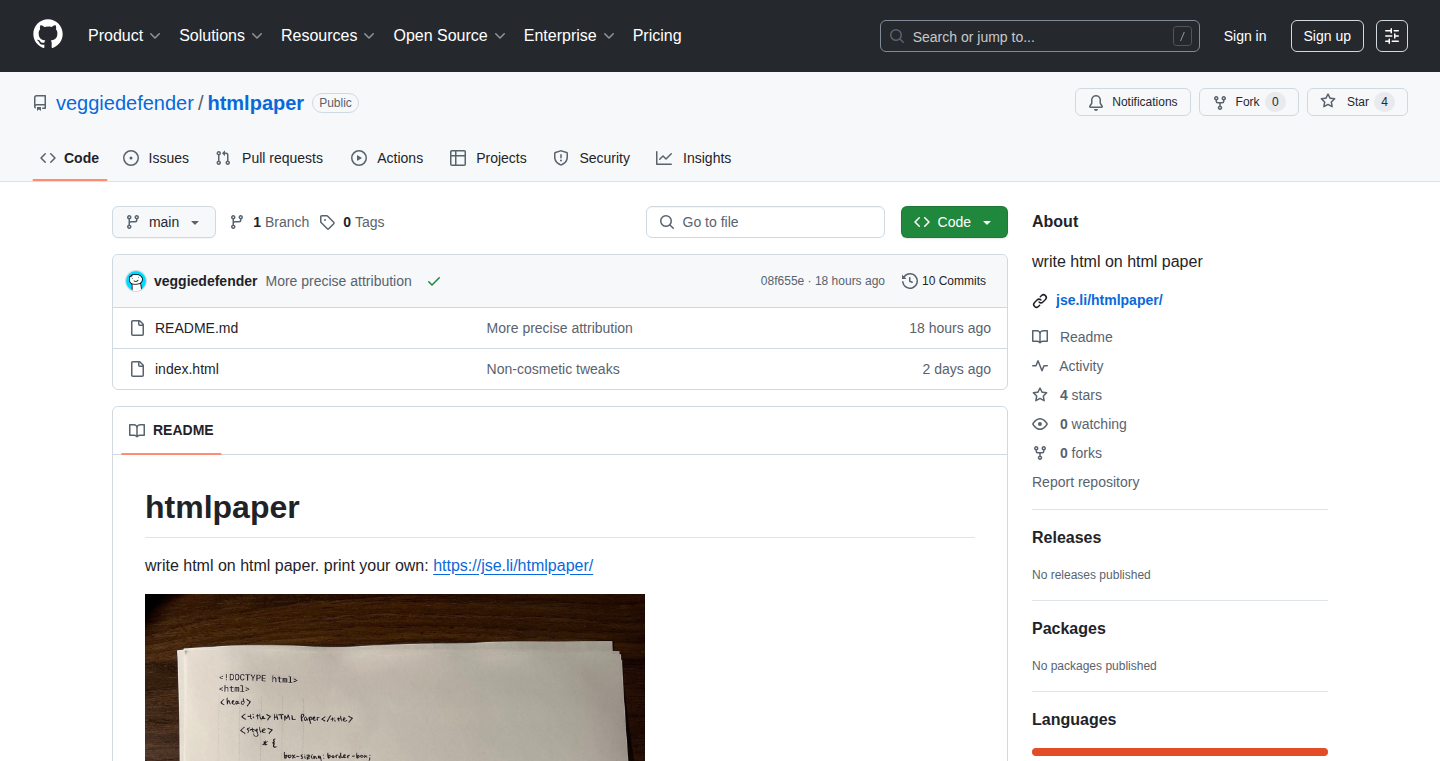The width and height of the screenshot is (1440, 761).
Task: Click commit hash 08f655e
Action: tap(782, 281)
